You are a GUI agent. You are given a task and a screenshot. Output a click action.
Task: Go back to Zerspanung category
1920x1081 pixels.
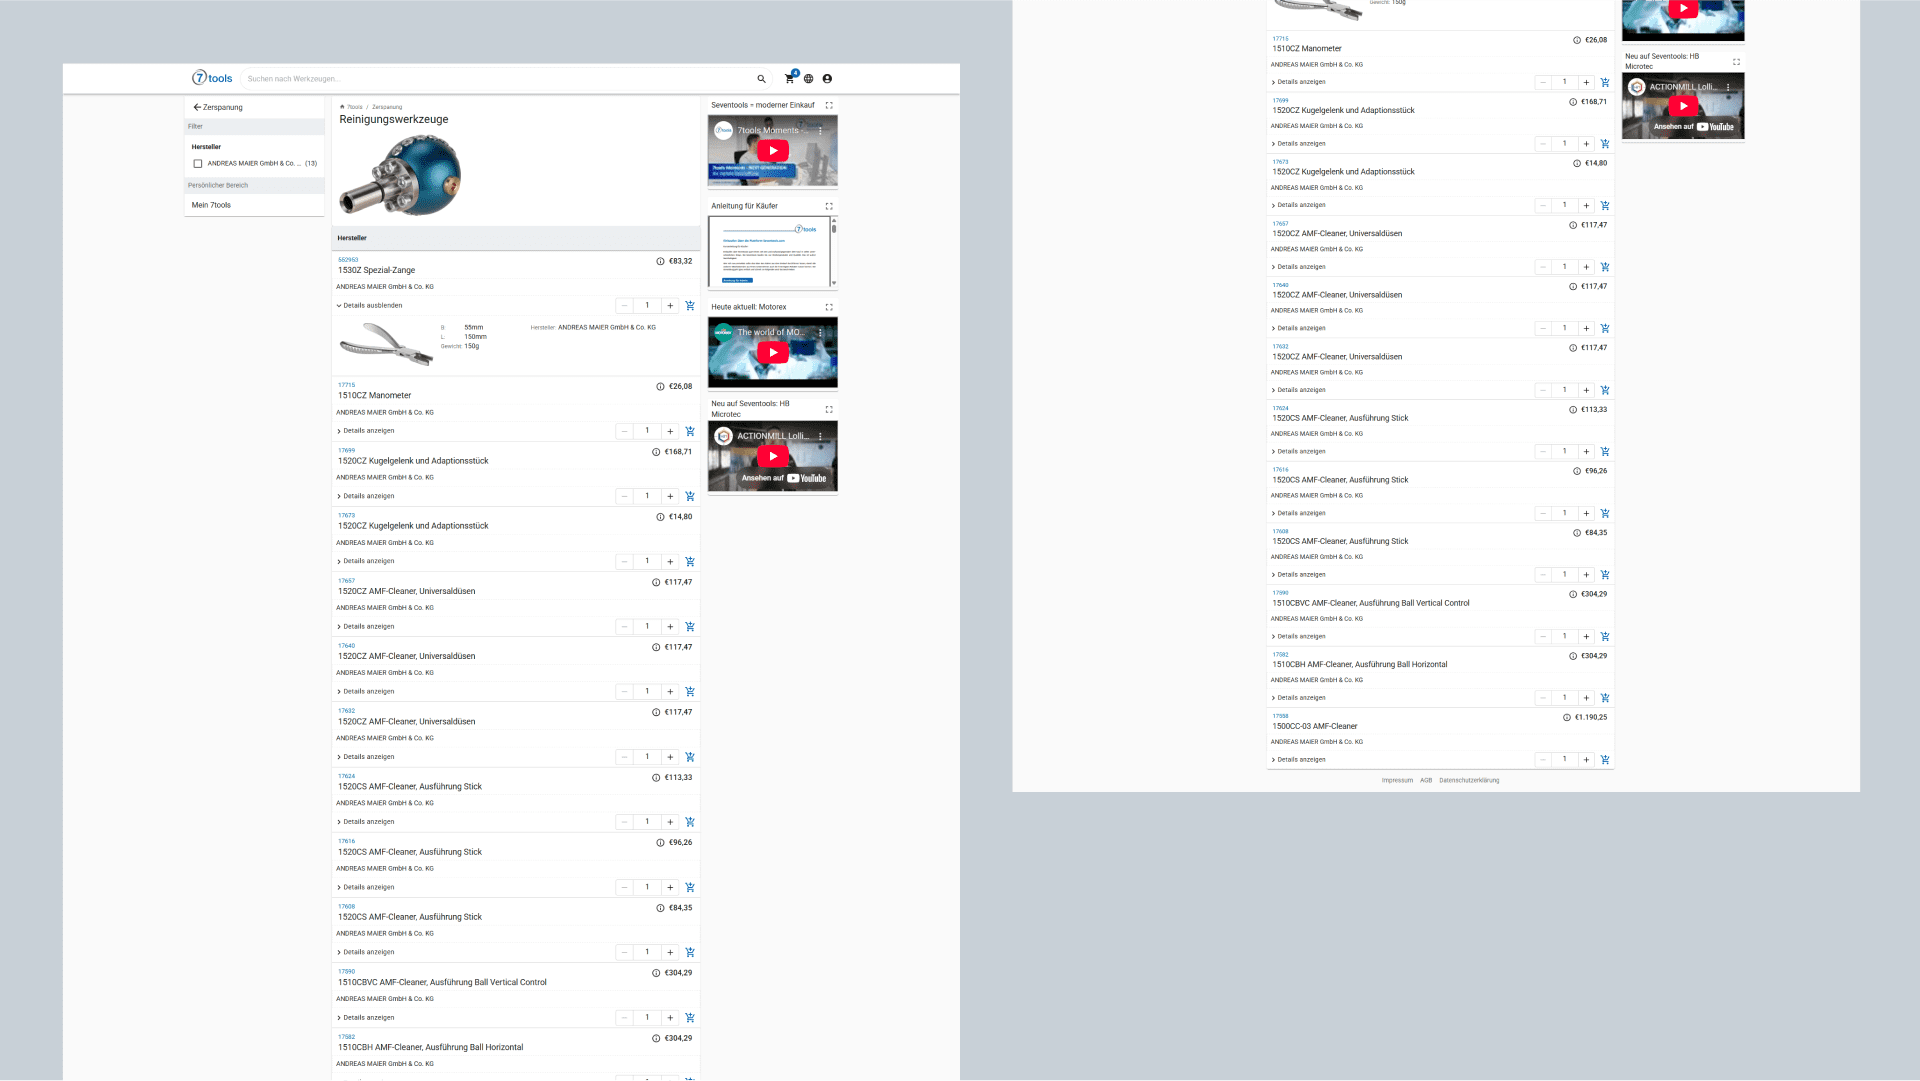tap(218, 107)
